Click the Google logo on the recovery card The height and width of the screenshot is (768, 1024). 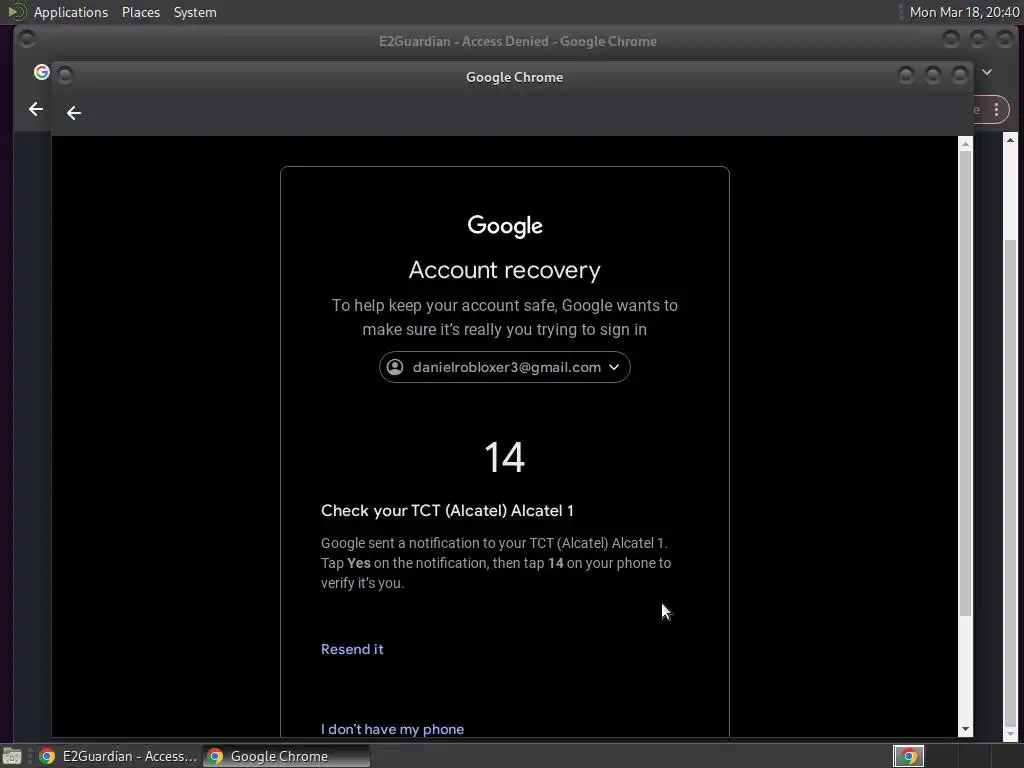coord(505,226)
